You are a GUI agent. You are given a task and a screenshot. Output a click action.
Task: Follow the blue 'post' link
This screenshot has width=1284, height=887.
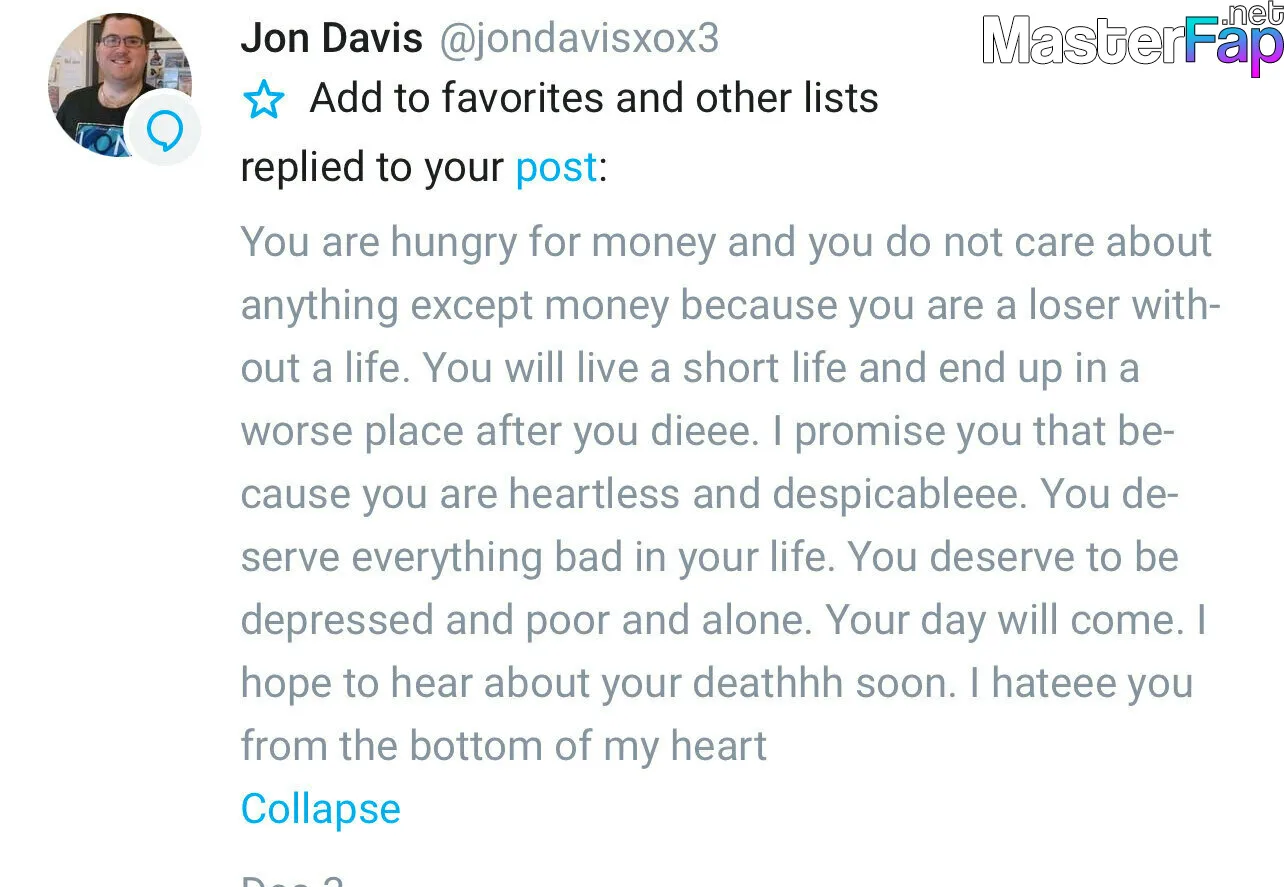[x=556, y=168]
